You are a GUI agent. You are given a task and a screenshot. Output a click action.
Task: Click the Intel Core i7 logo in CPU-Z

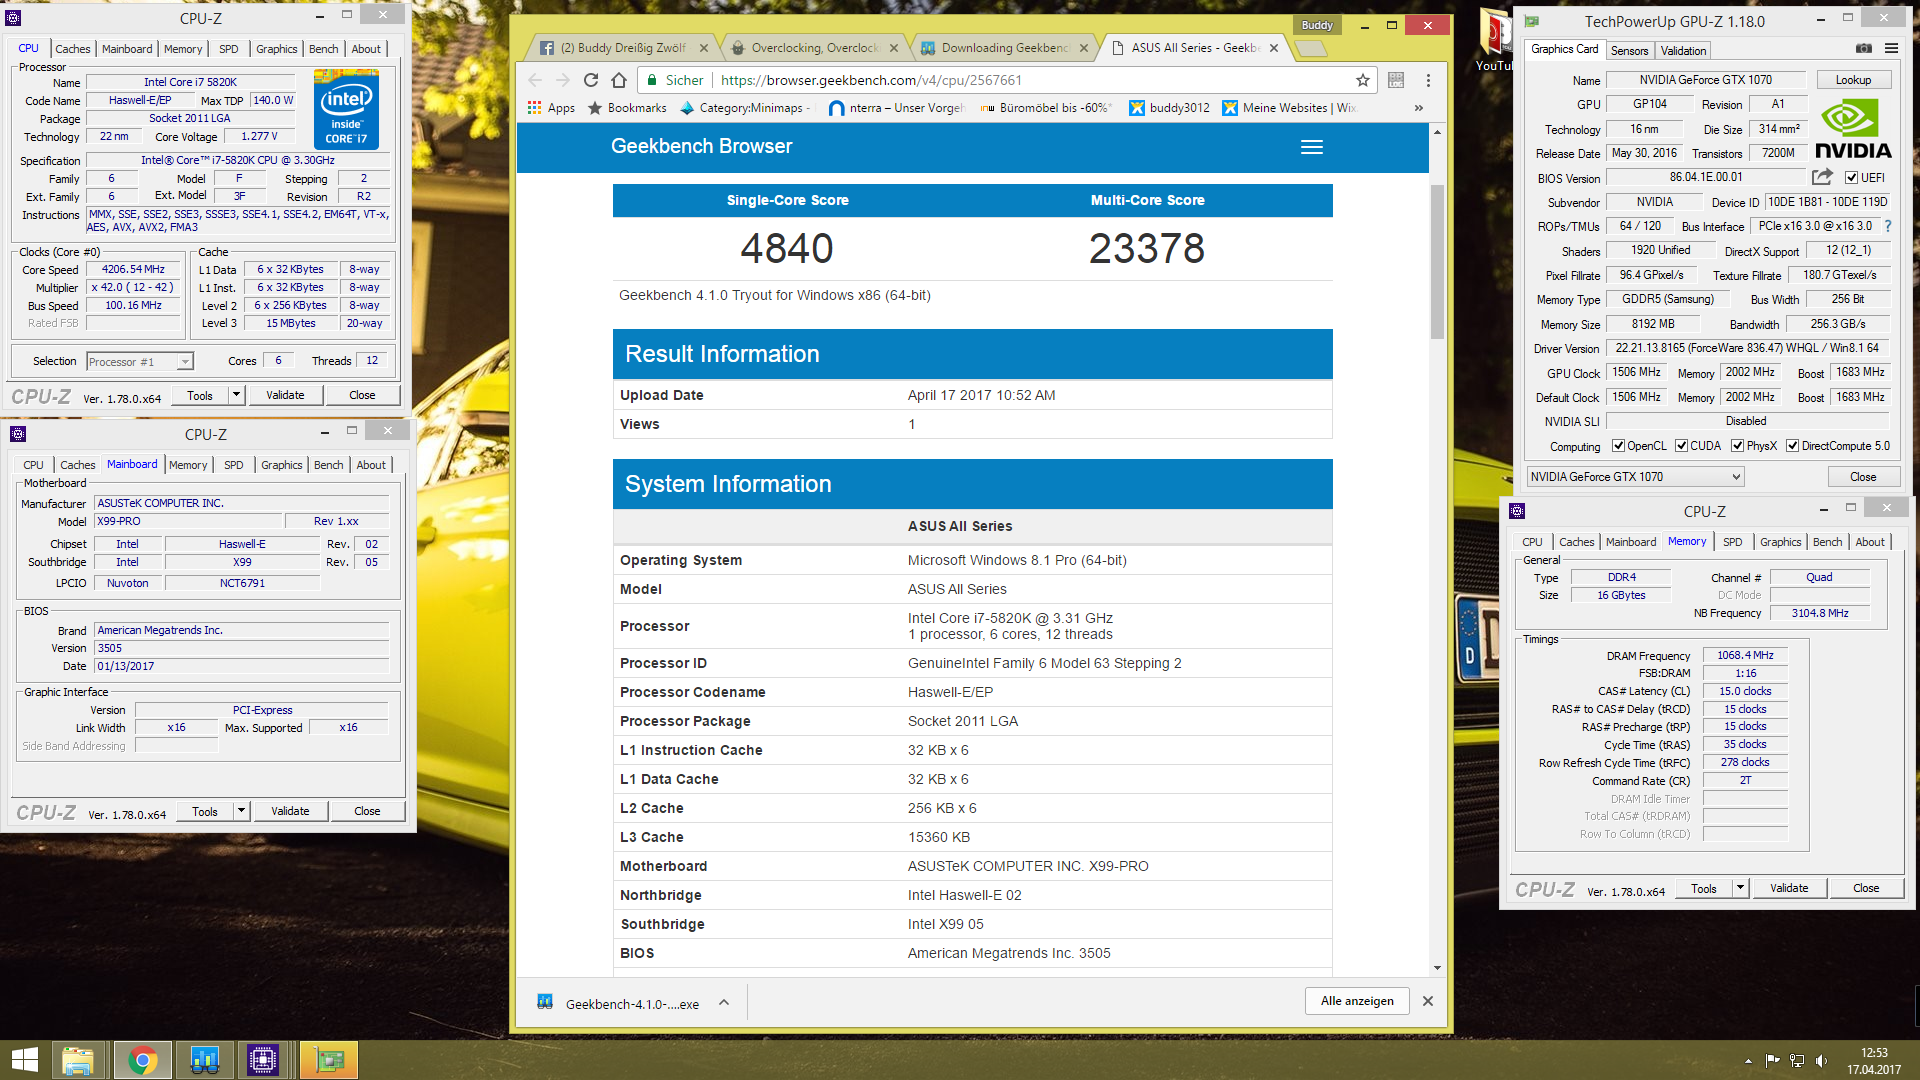pyautogui.click(x=346, y=109)
